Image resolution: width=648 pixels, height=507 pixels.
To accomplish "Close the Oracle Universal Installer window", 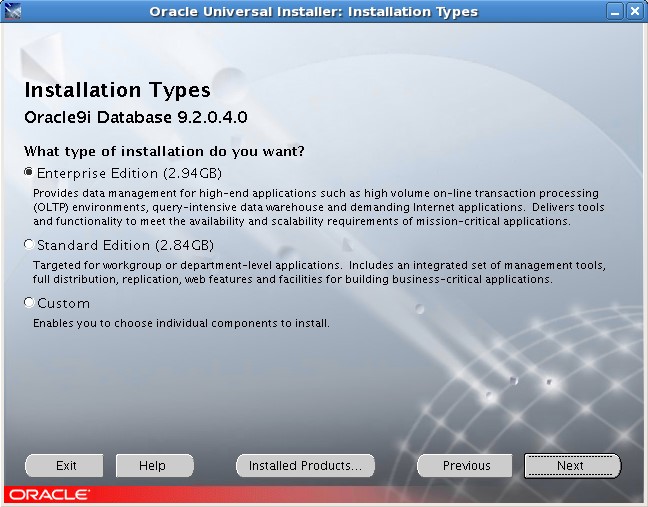I will [x=635, y=12].
